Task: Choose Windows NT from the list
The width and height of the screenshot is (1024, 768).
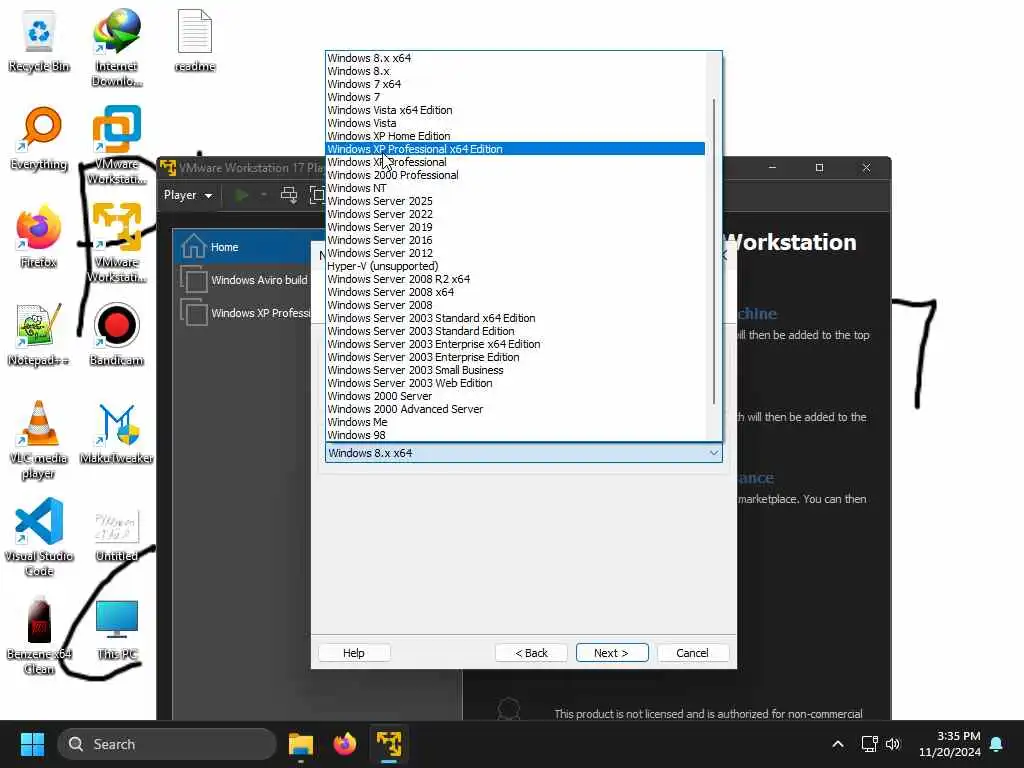Action: [515, 188]
